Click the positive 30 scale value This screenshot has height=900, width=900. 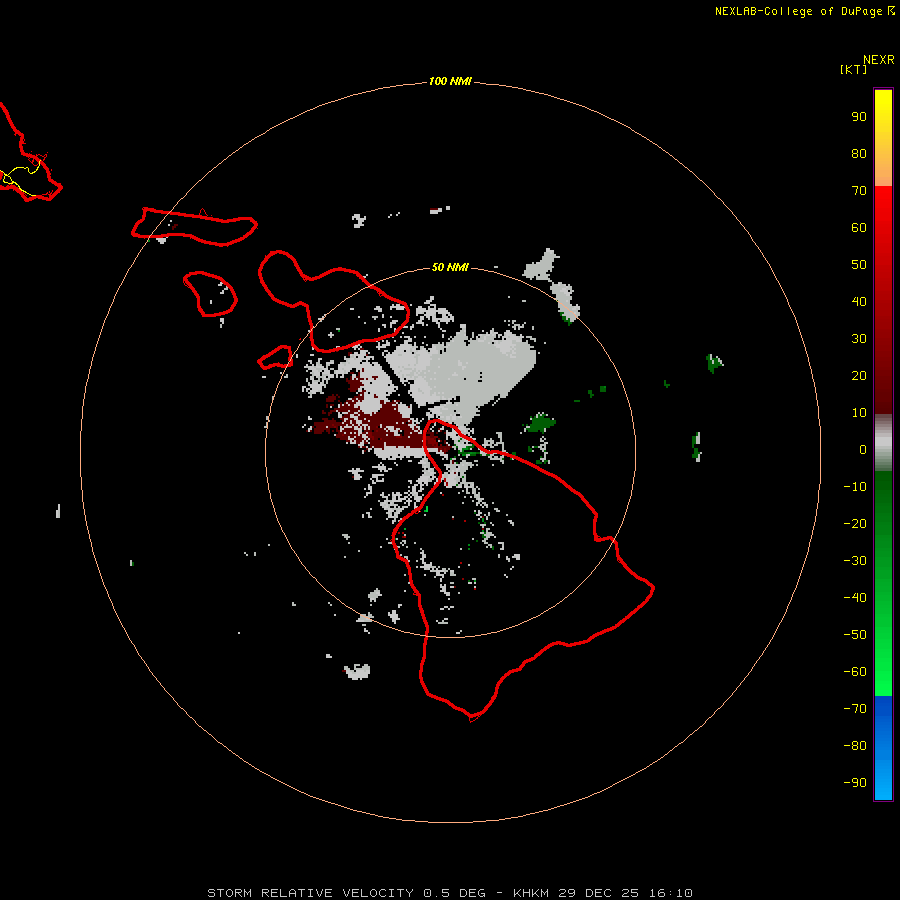point(859,339)
